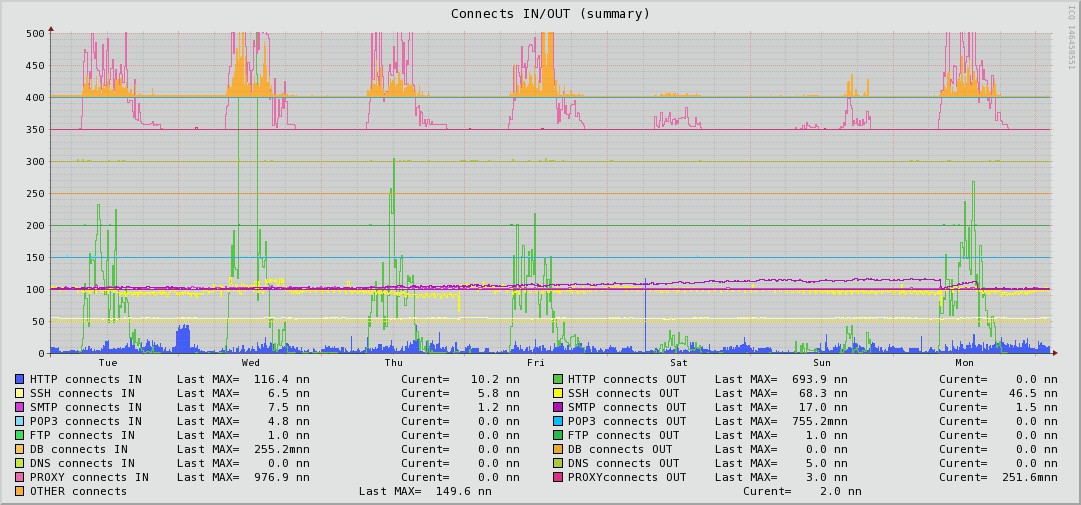Click the green FTP connects IN swatch
The image size is (1081, 505).
pyautogui.click(x=19, y=435)
